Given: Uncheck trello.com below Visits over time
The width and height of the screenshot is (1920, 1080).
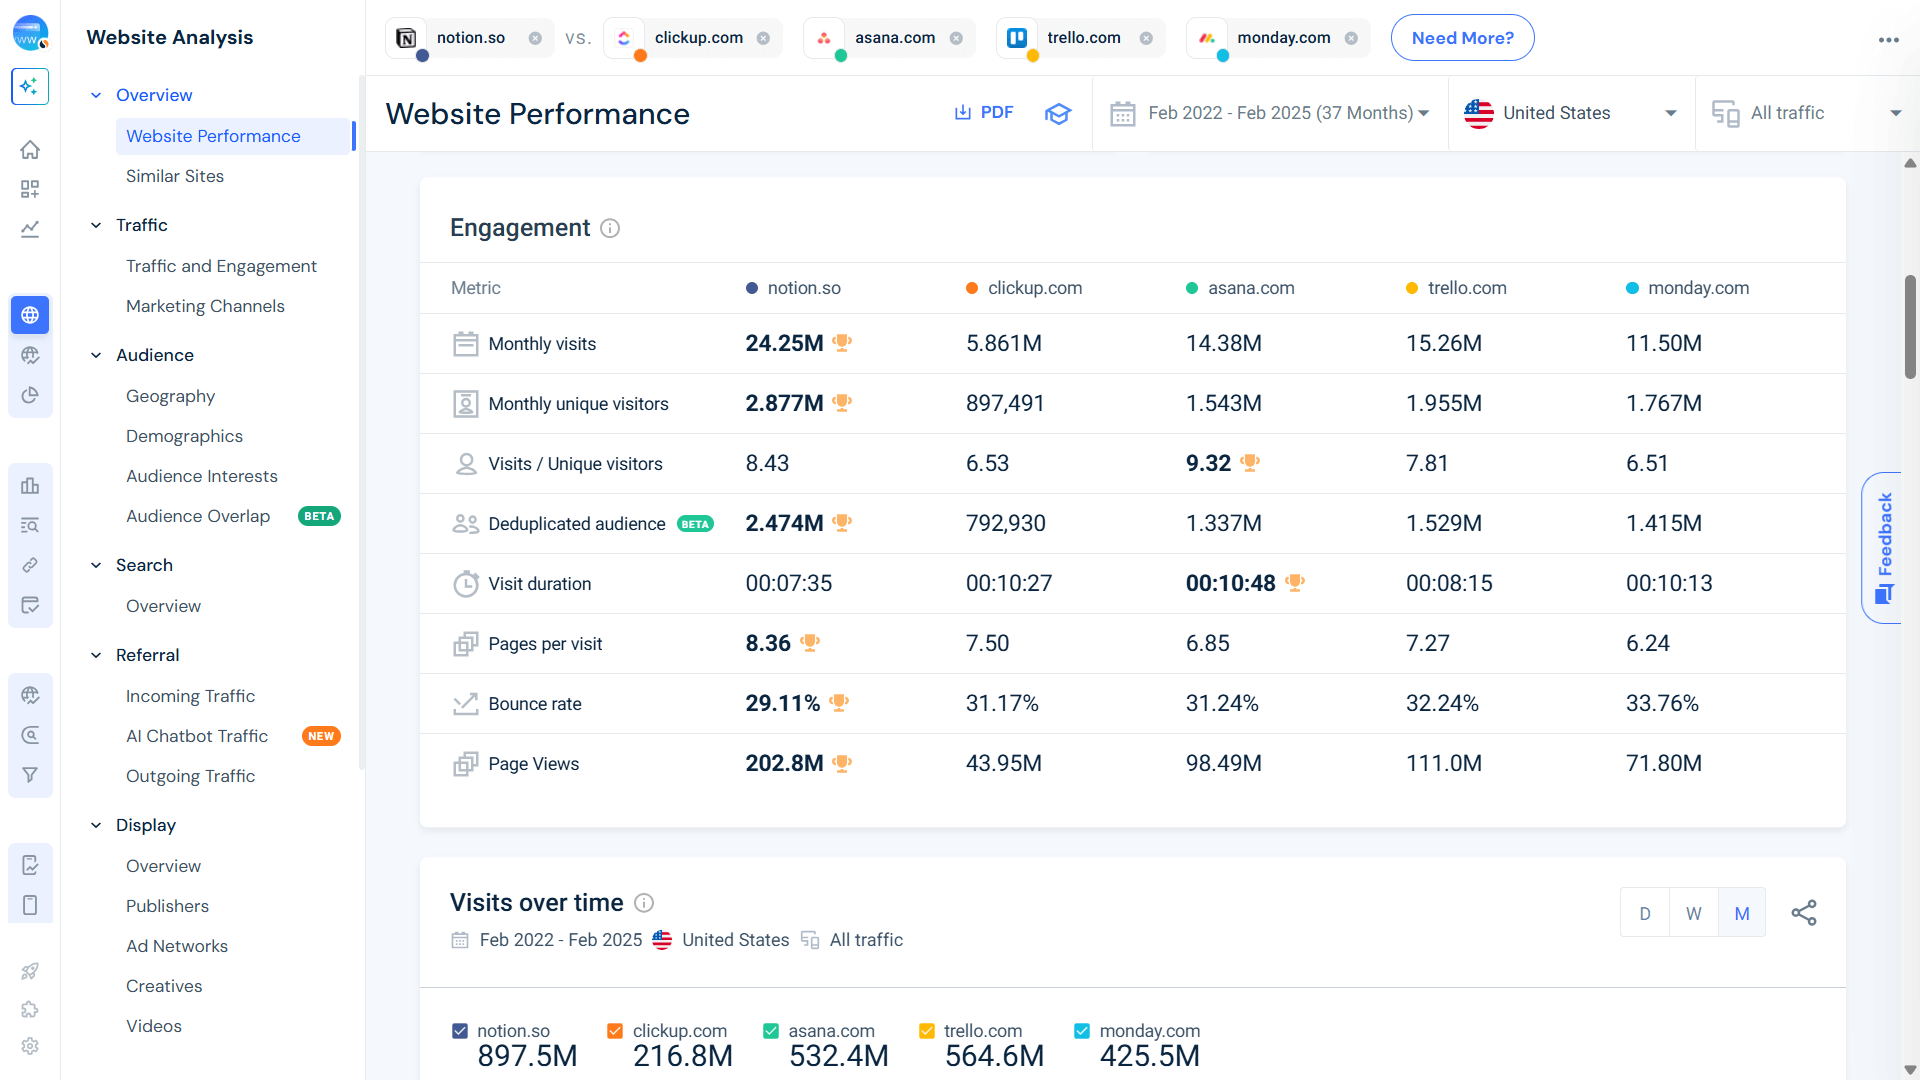Looking at the screenshot, I should click(926, 1030).
